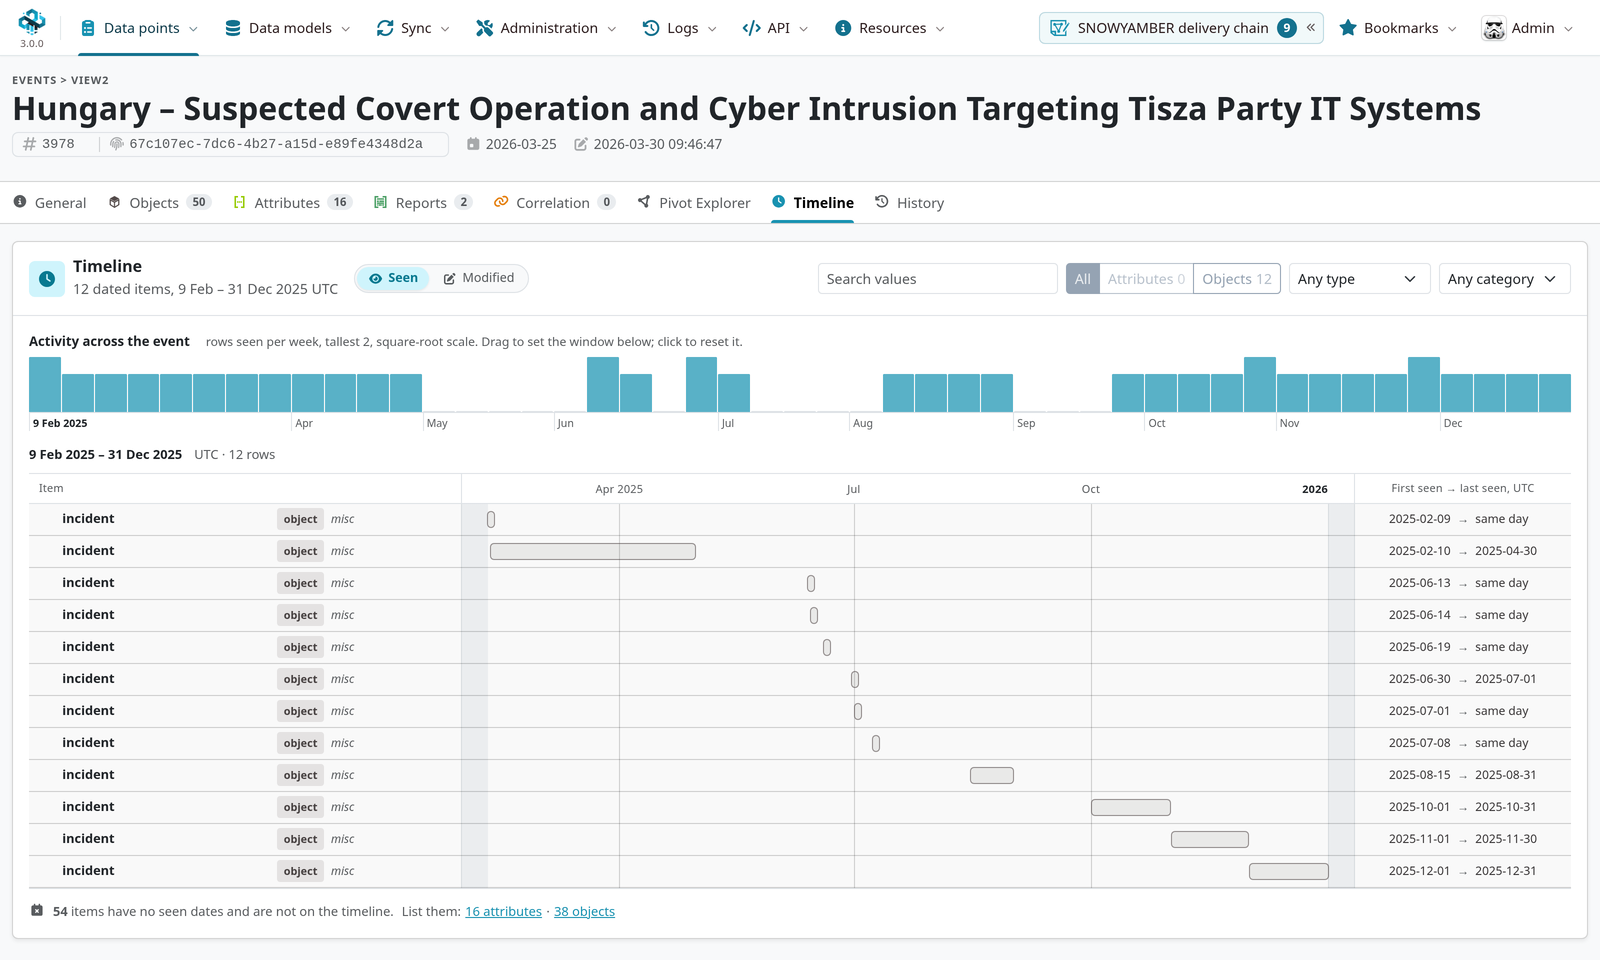
Task: Click the Admin avatar icon
Action: pos(1493,29)
